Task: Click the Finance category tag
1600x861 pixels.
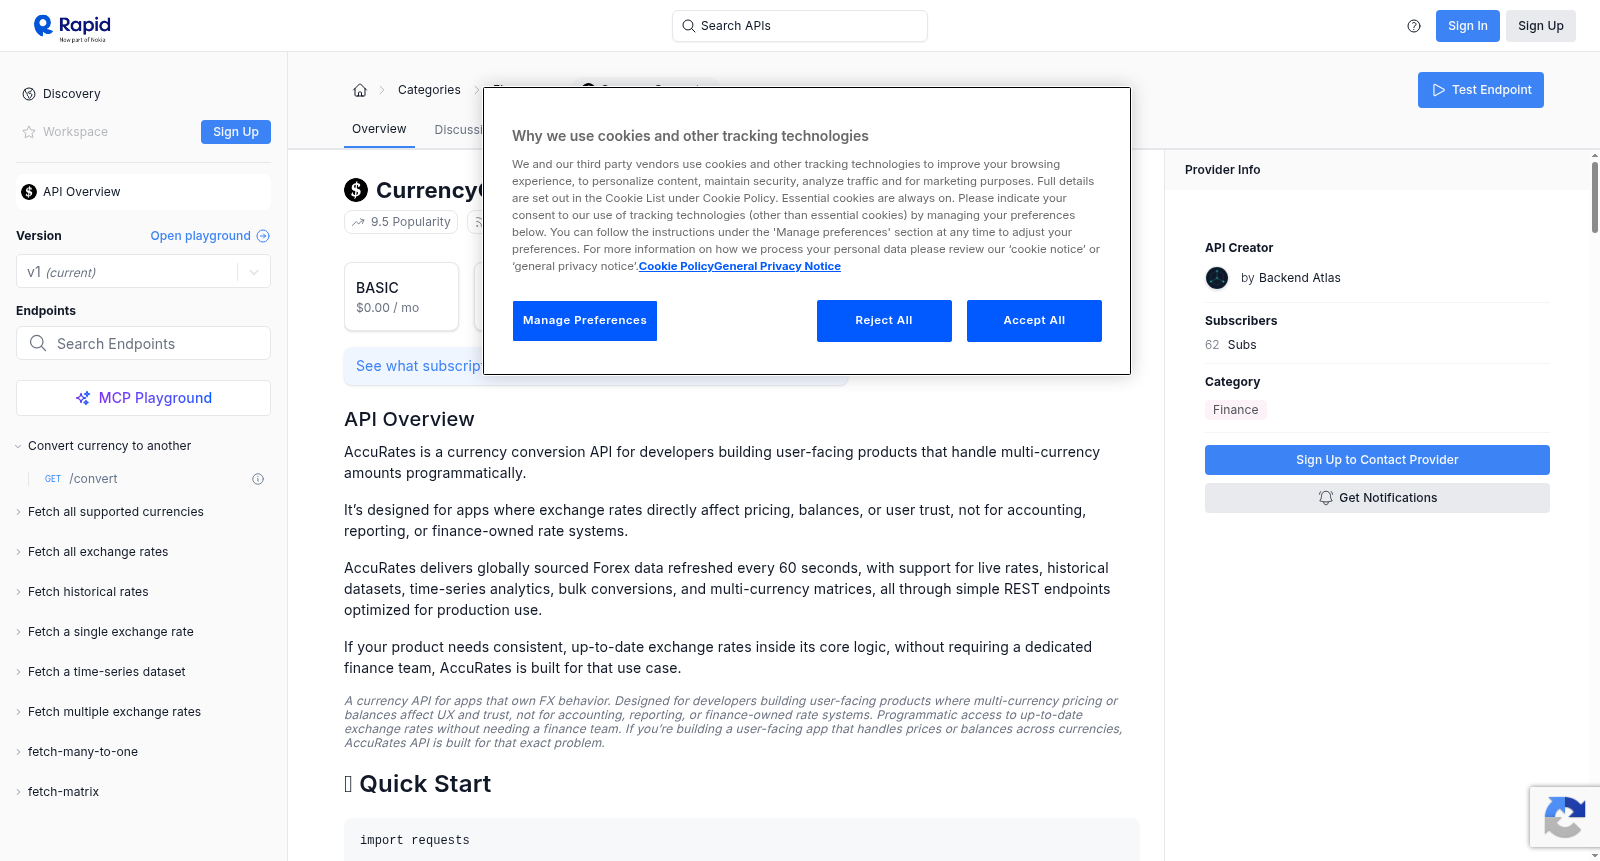Action: click(1236, 410)
